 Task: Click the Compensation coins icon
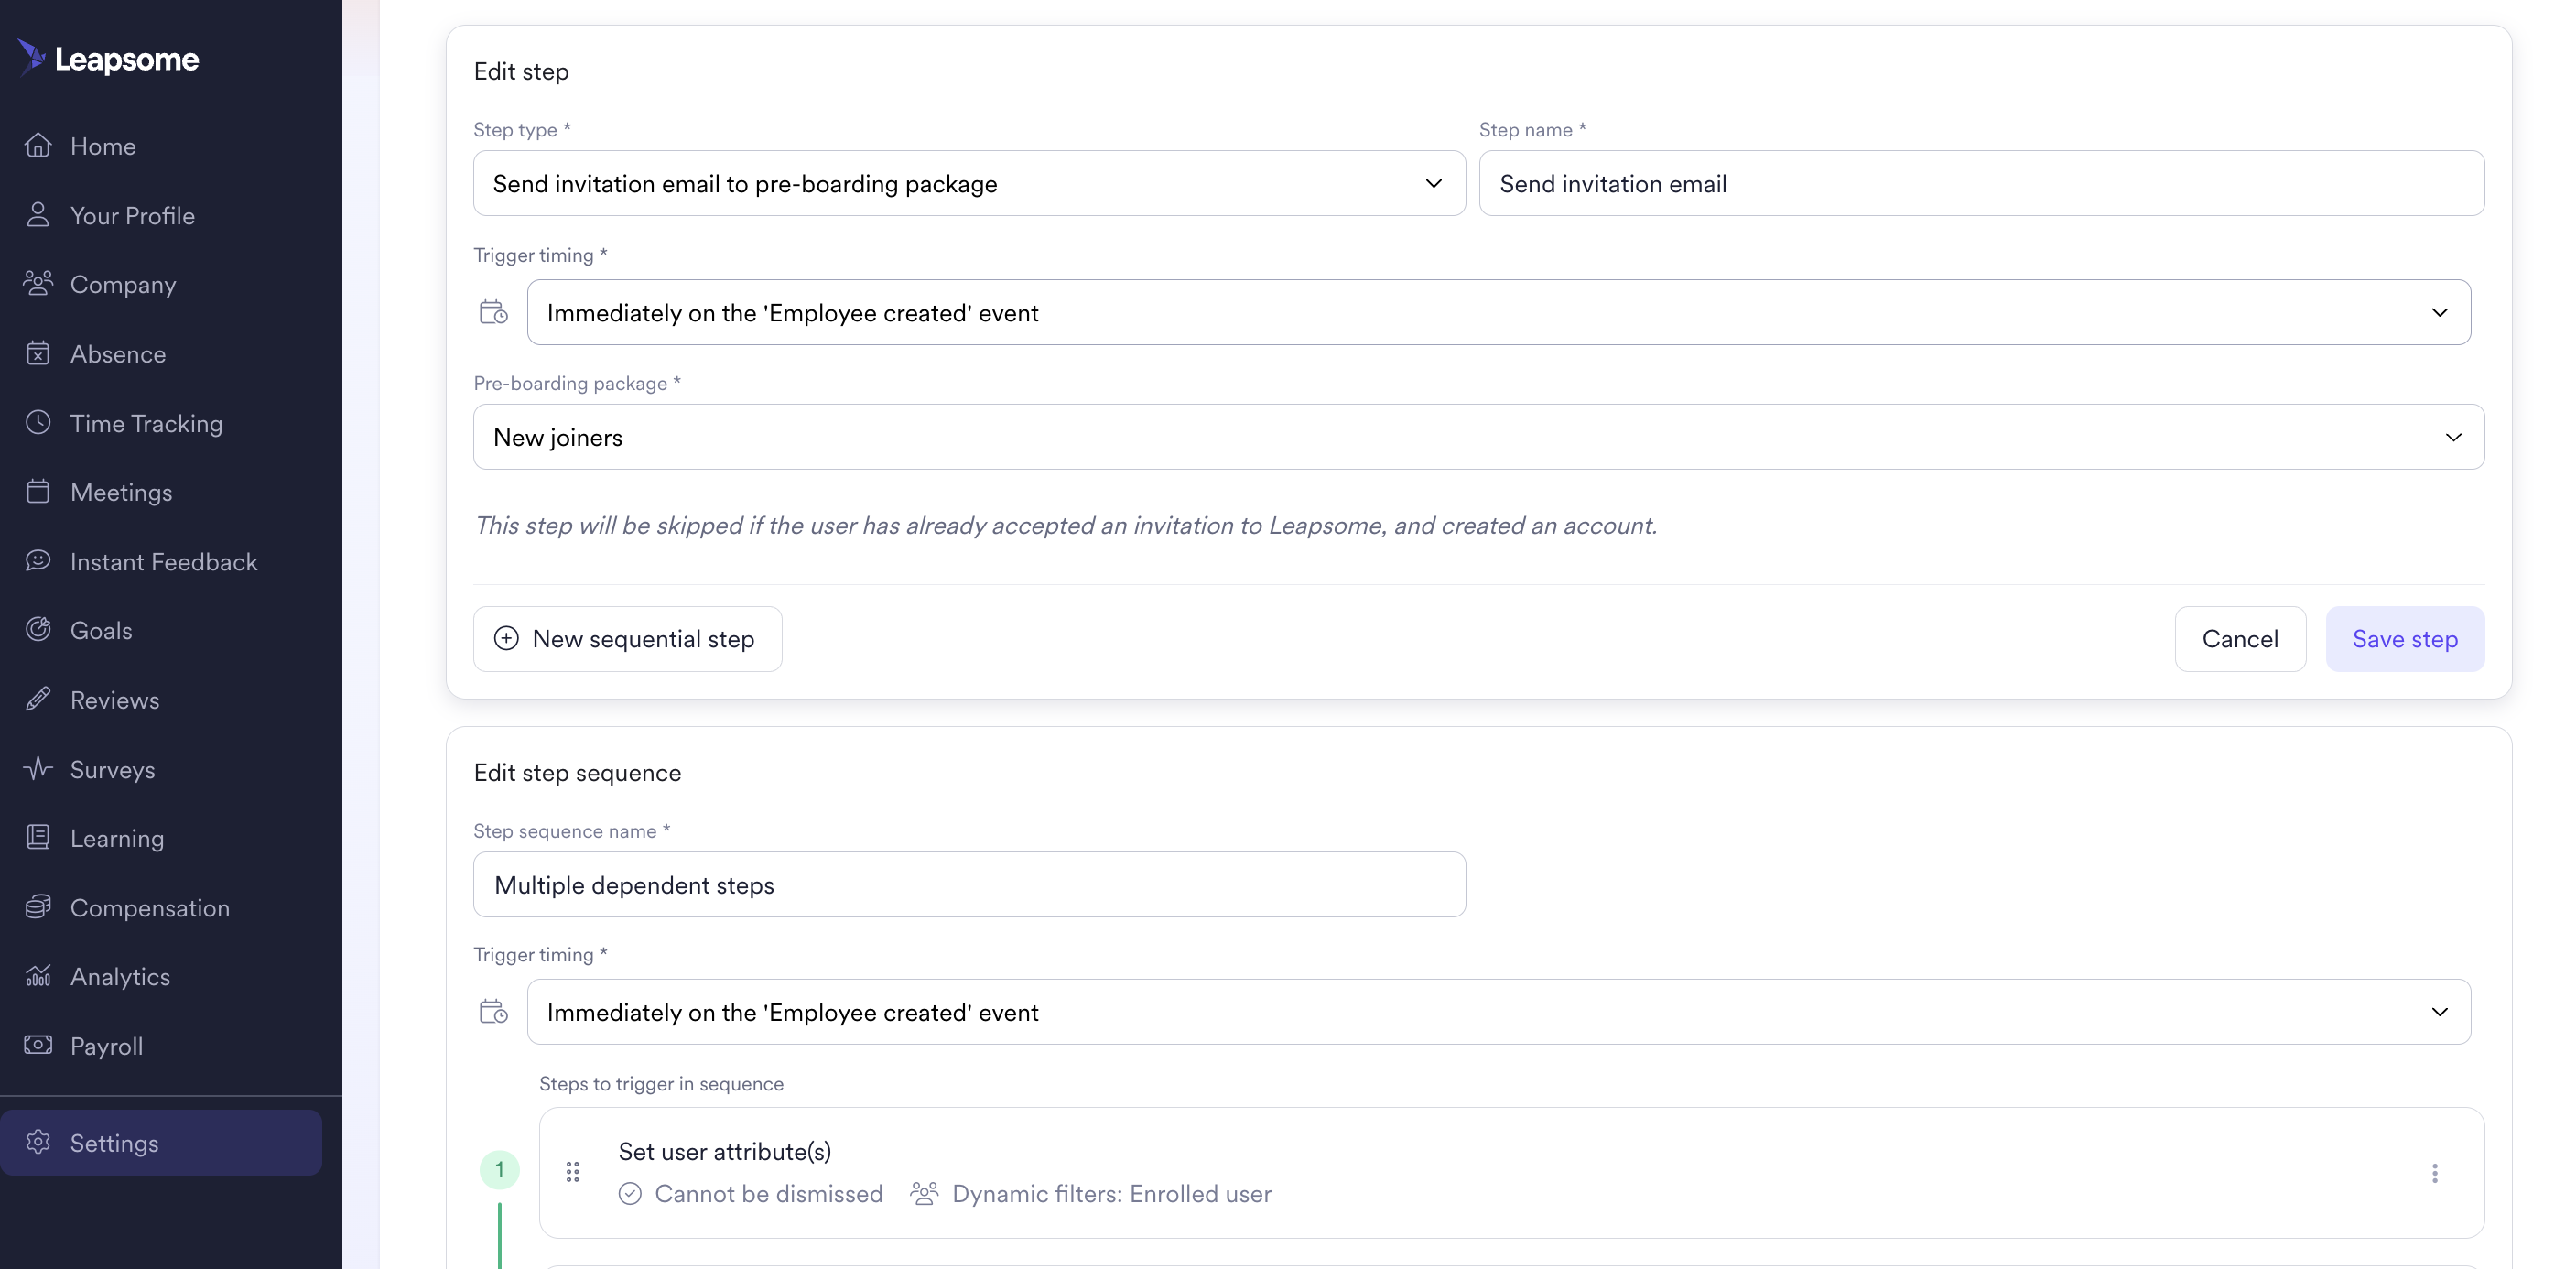[x=38, y=906]
